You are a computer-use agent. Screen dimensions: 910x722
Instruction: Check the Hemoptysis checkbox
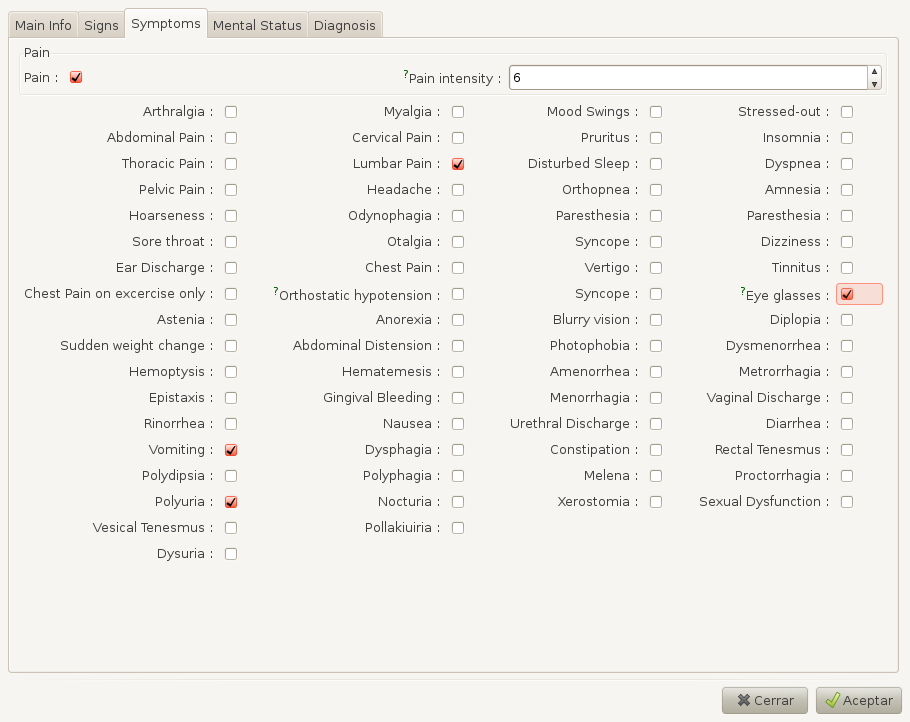231,372
